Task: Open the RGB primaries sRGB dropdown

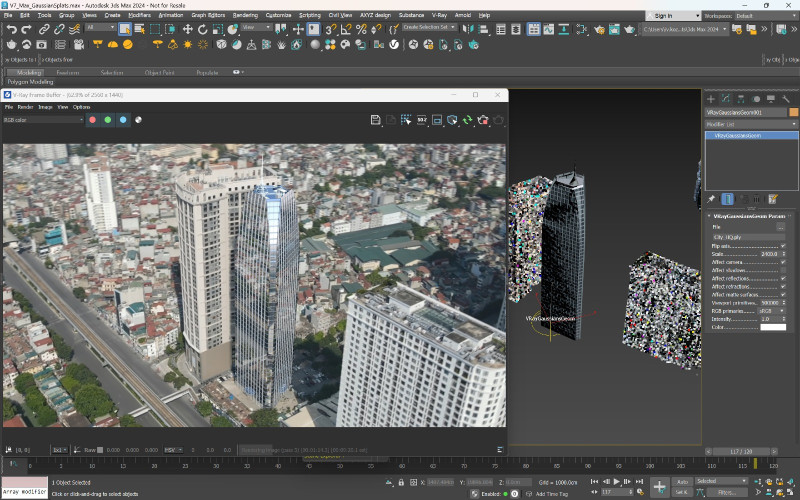Action: tap(772, 311)
